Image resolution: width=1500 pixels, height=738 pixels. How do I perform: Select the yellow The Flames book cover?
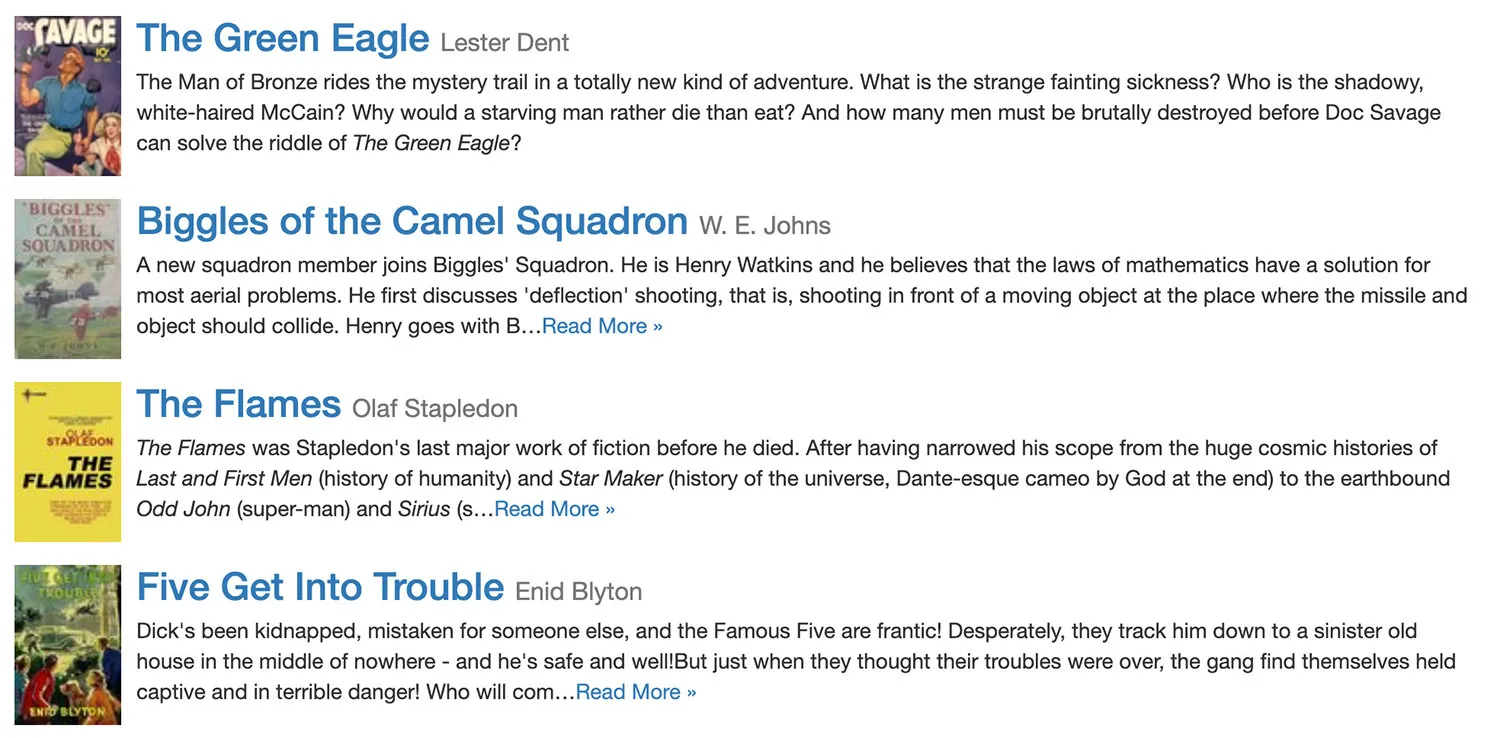tap(68, 462)
